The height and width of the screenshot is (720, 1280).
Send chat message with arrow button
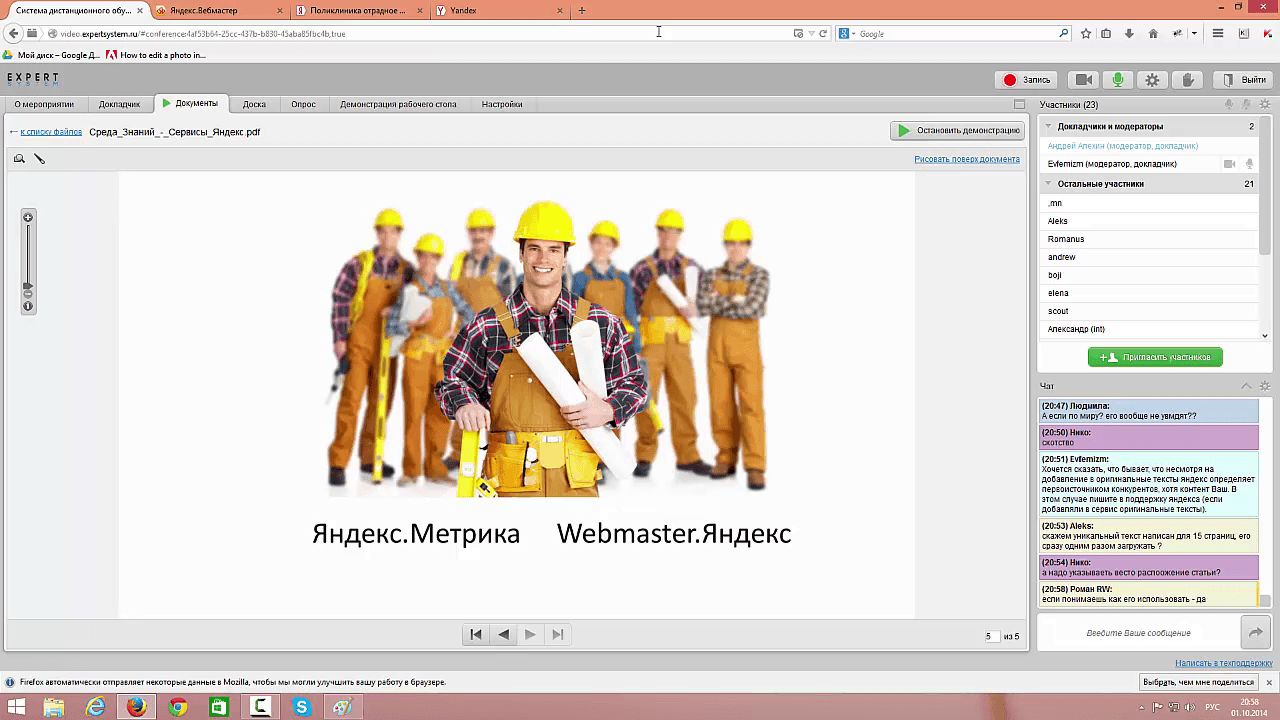(x=1255, y=633)
